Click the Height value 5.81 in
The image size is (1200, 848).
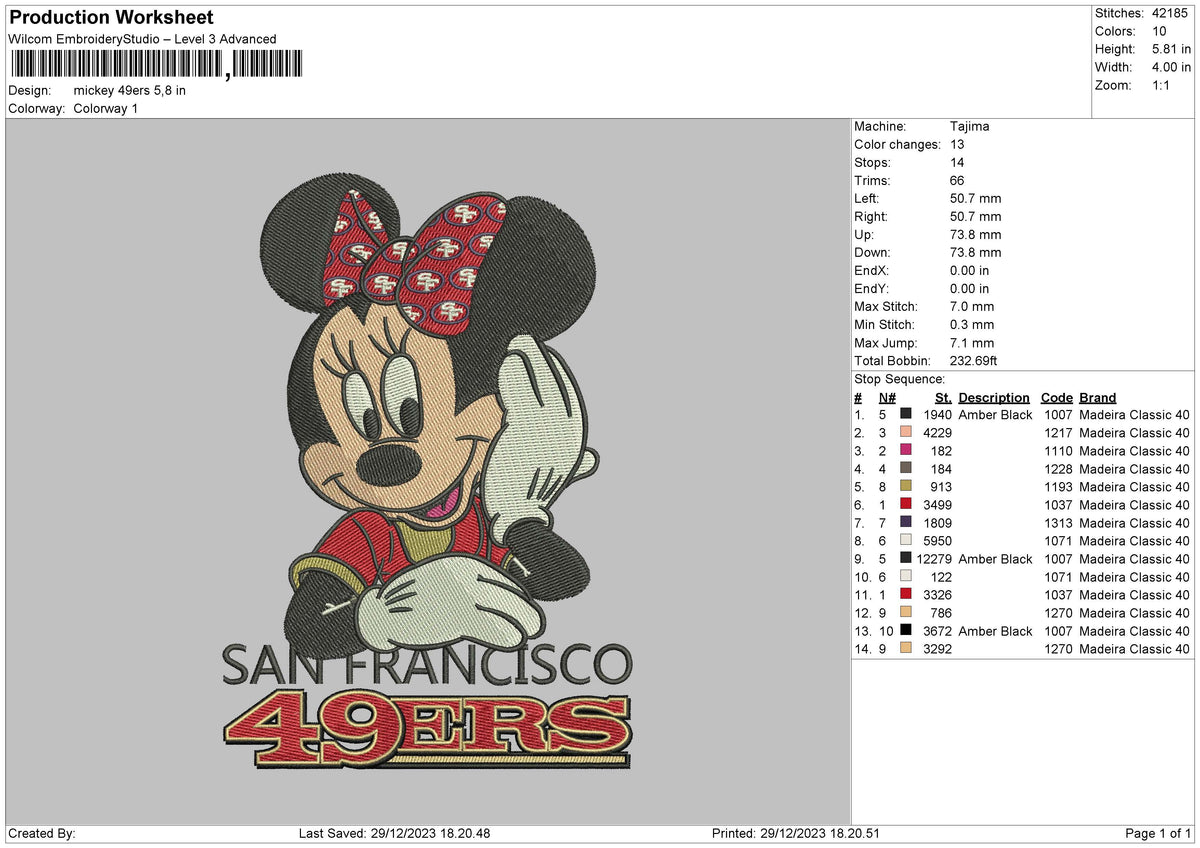pyautogui.click(x=1171, y=49)
